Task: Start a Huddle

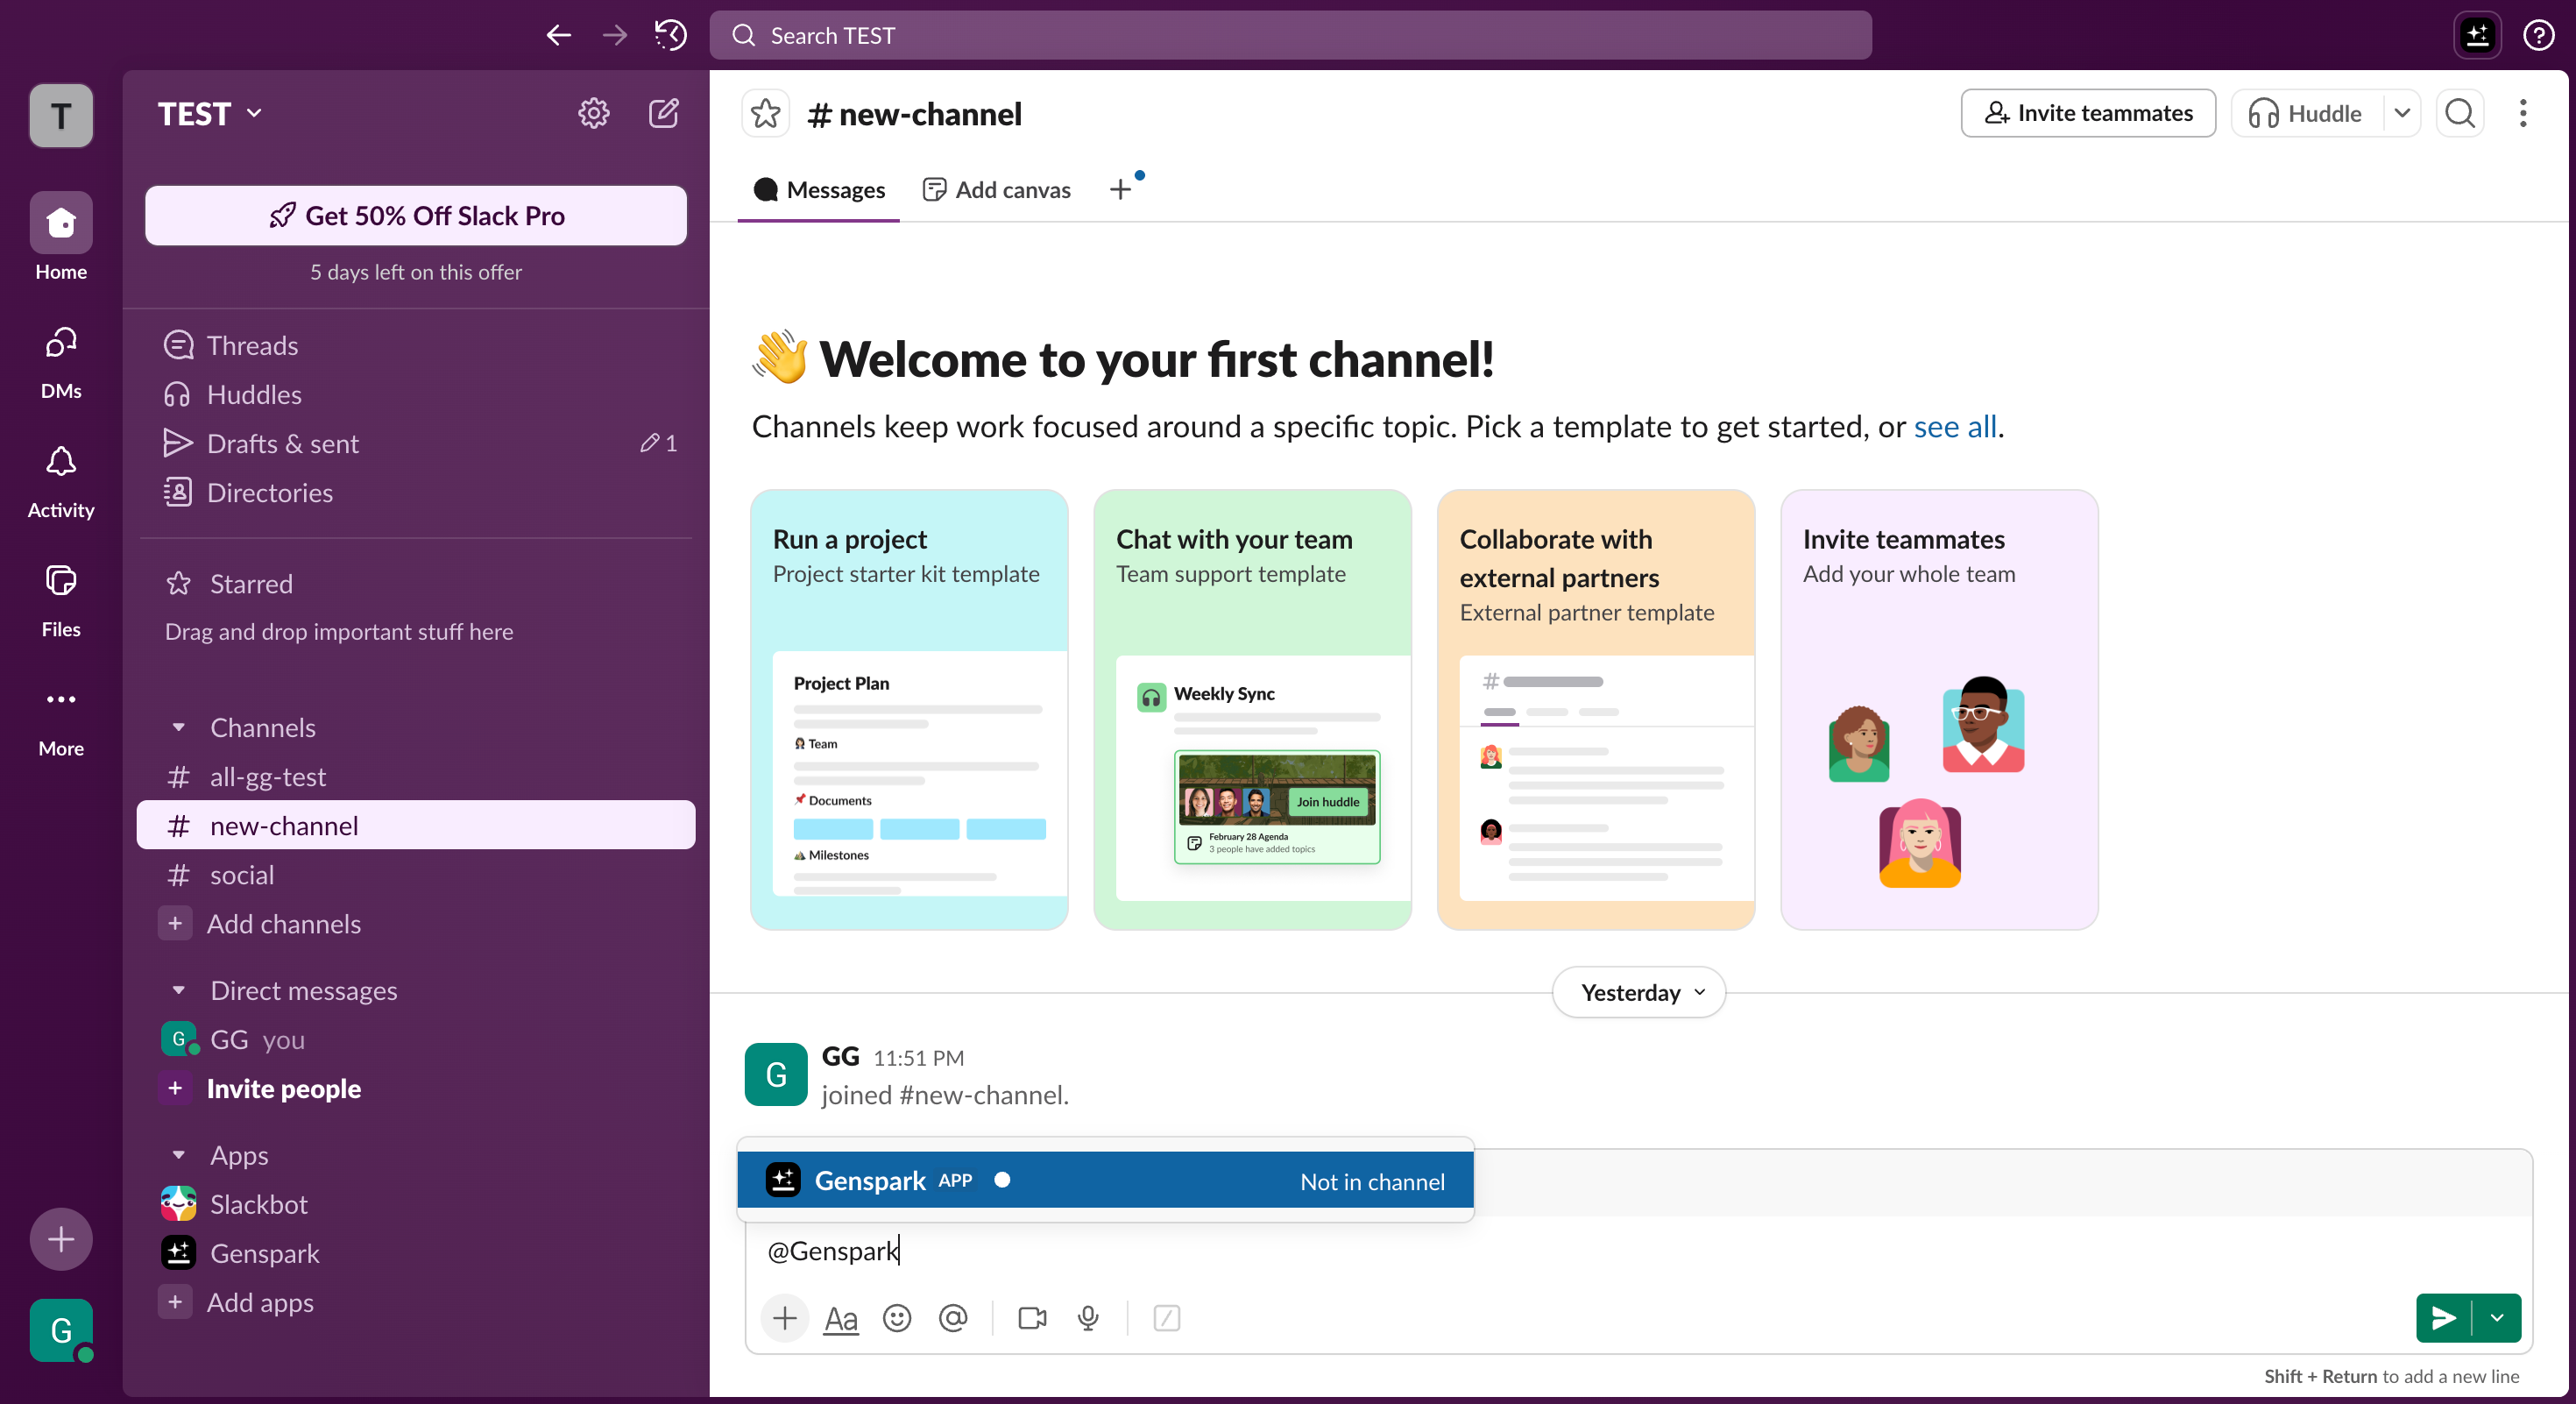Action: [2305, 113]
